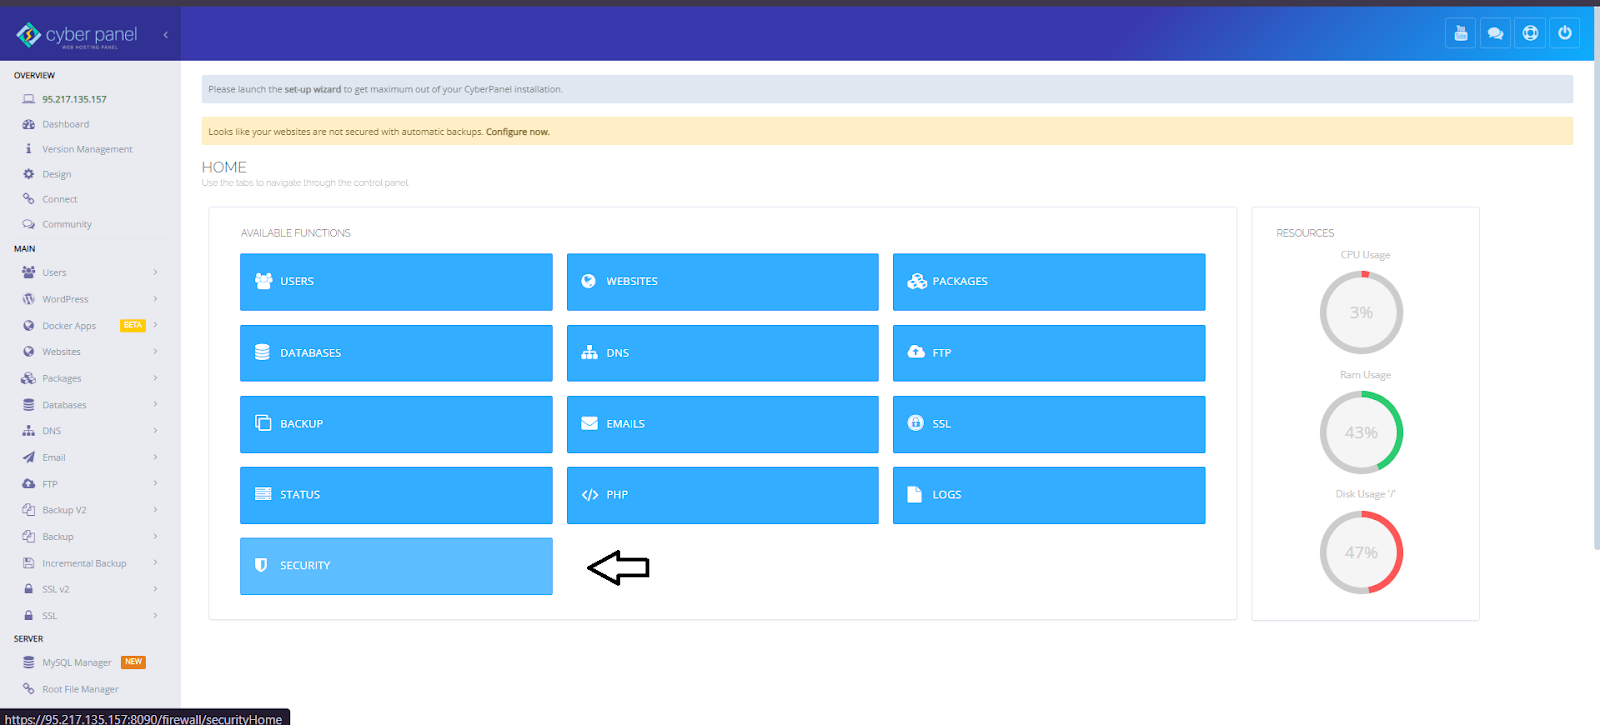Click the Ram Usage 43% gauge
Screen dimensions: 1600x725
(x=1361, y=432)
